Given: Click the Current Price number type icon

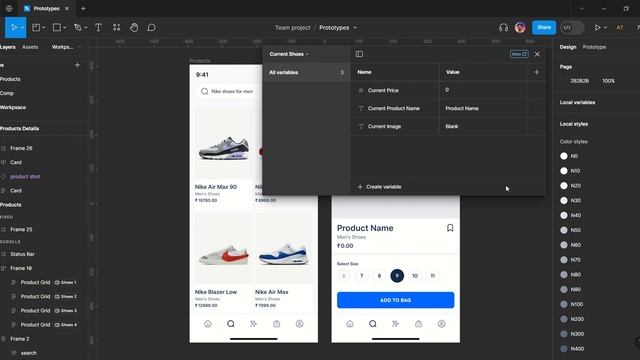Looking at the screenshot, I should [x=360, y=90].
